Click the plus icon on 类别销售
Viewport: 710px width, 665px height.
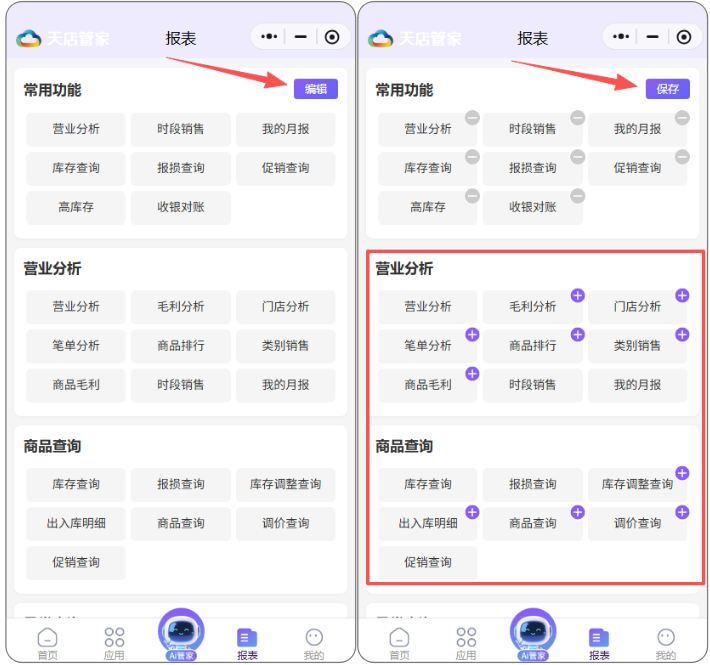coord(682,334)
